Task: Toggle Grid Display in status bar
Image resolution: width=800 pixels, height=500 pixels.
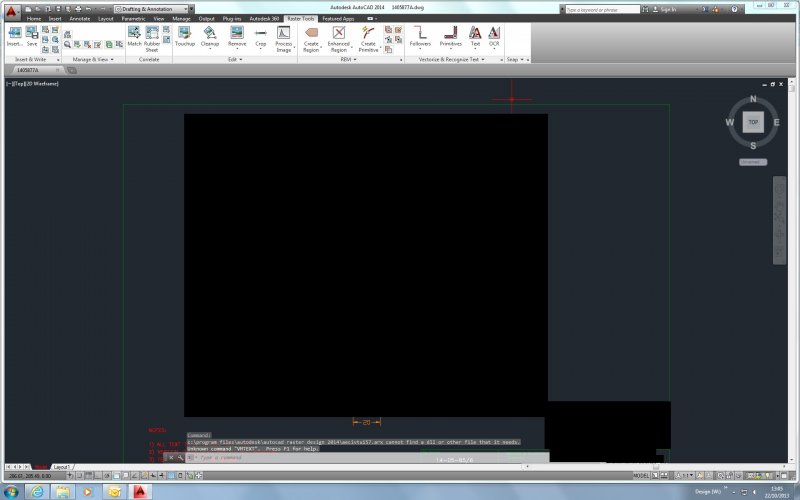Action: tap(88, 476)
